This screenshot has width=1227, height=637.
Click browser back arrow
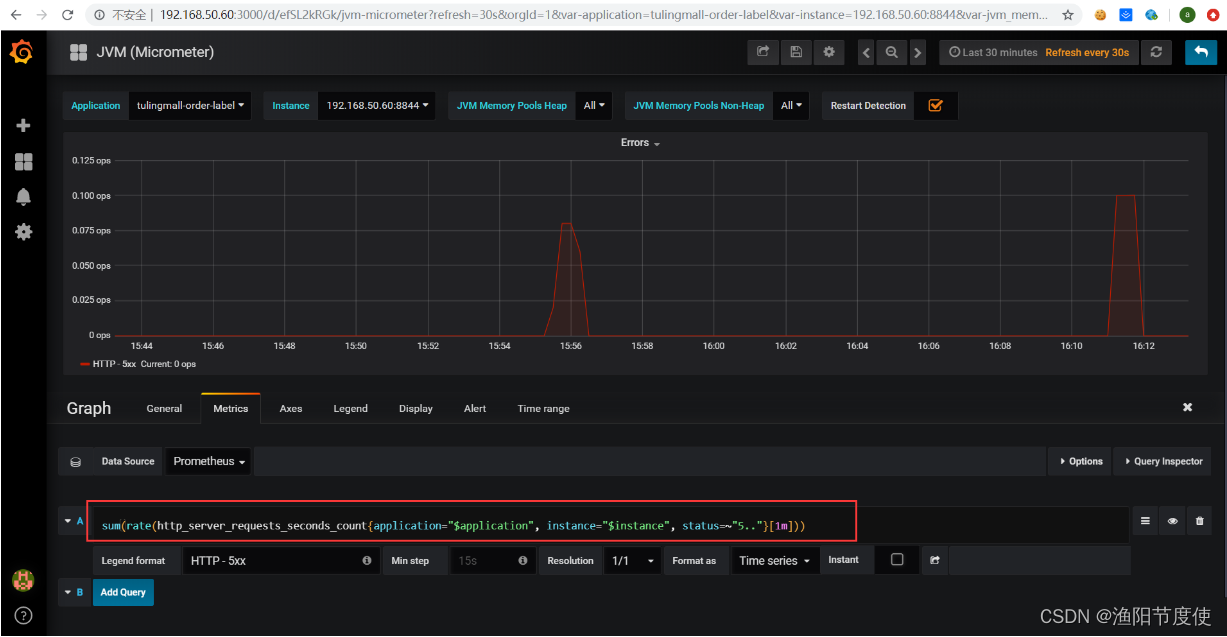pyautogui.click(x=15, y=15)
